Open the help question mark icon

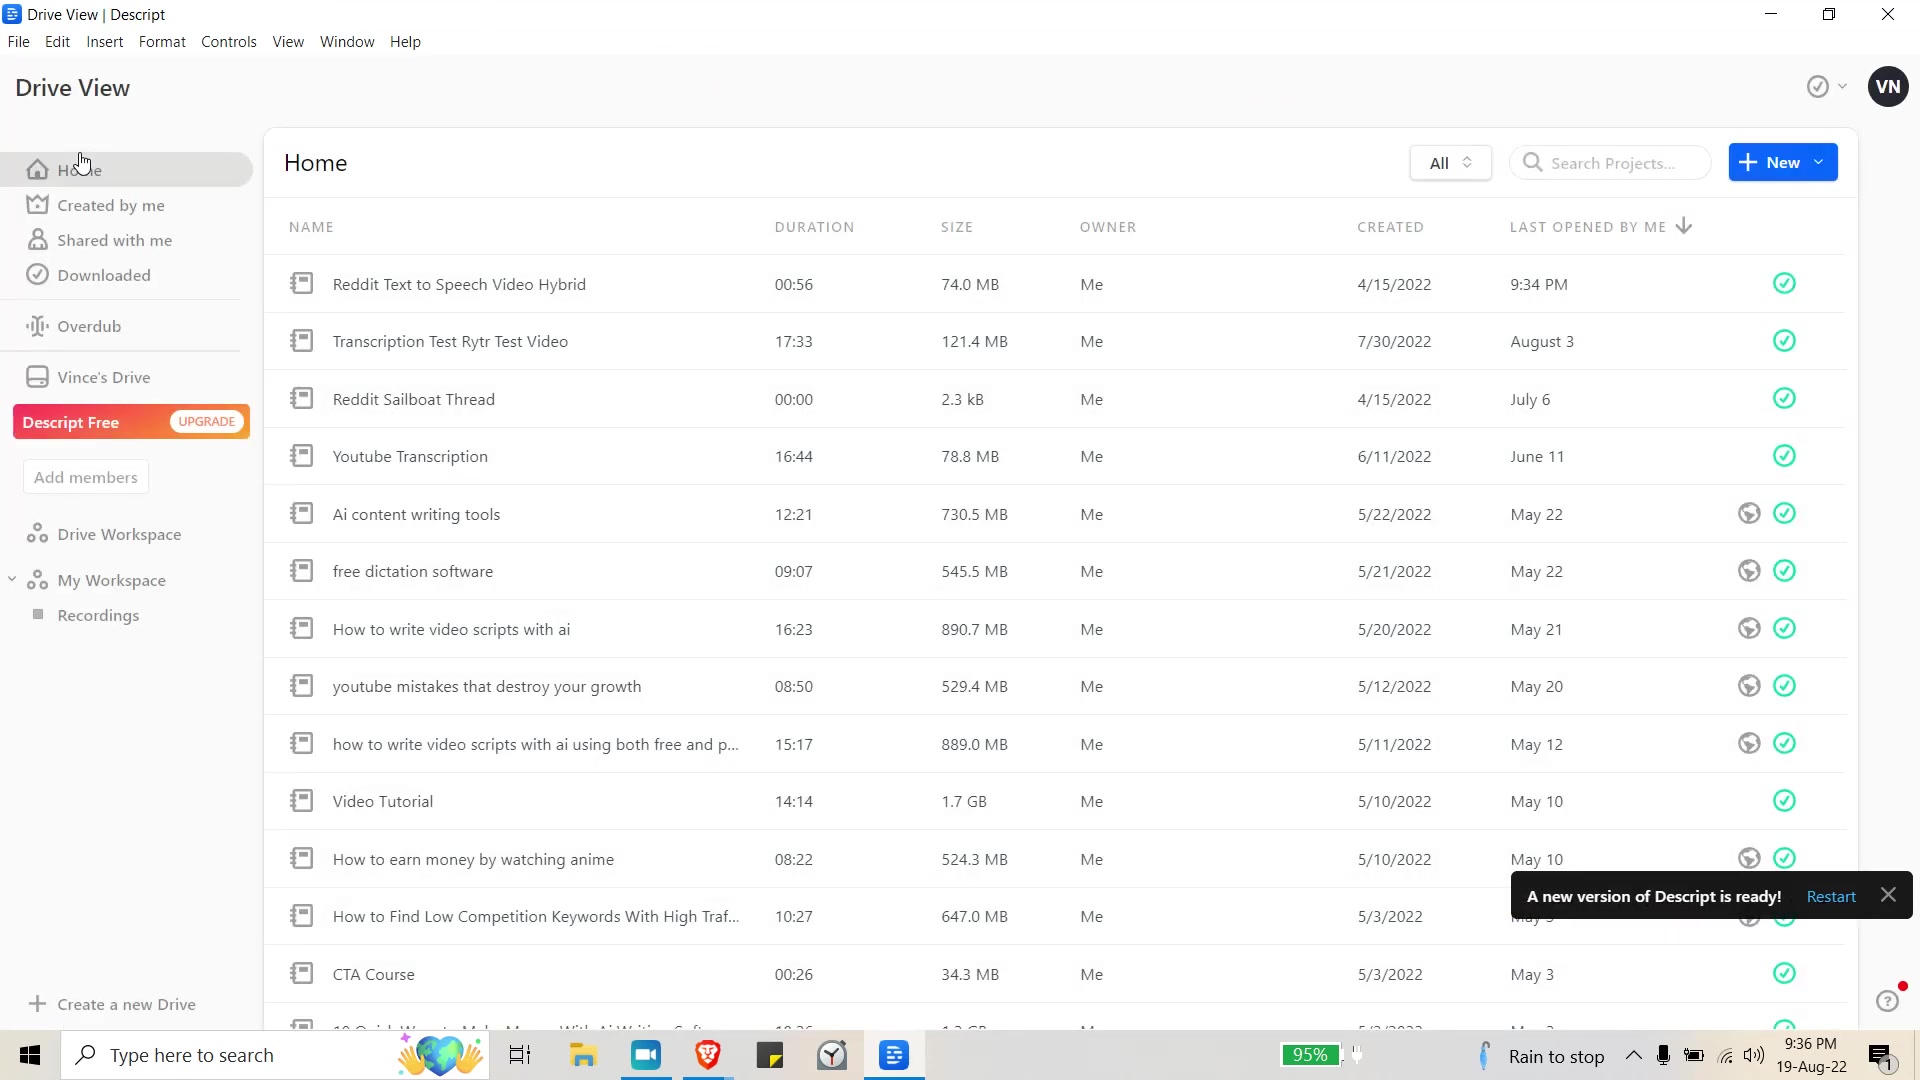(x=1887, y=1001)
